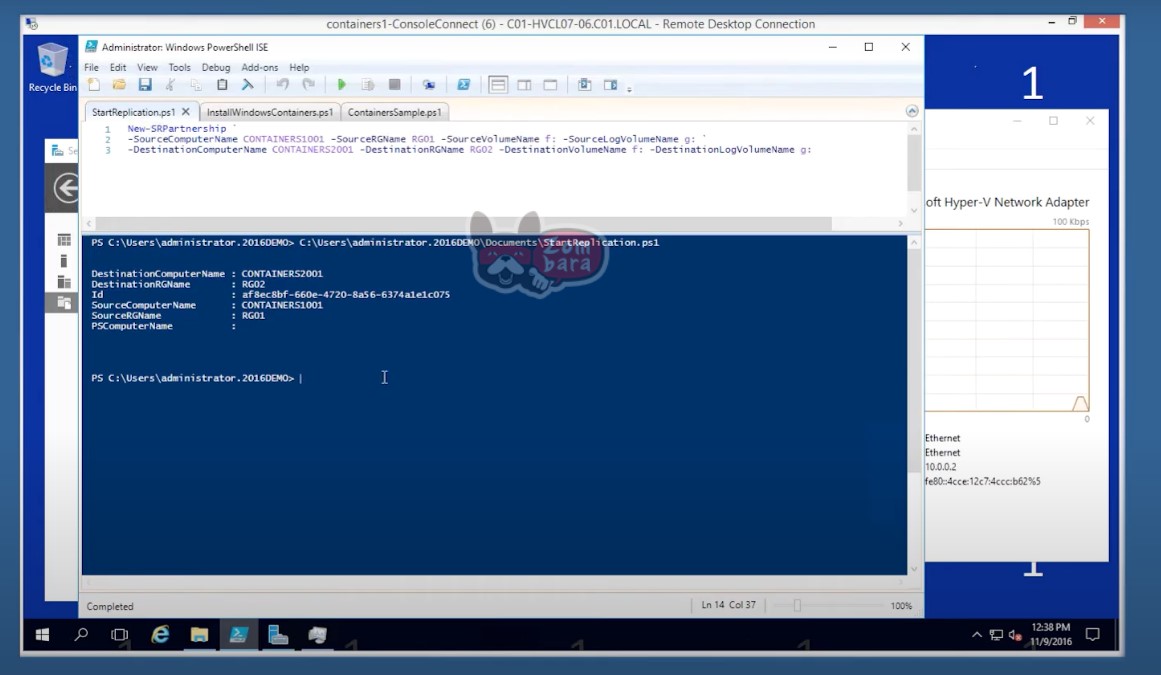Open the Edit menu
1161x675 pixels.
pos(118,67)
